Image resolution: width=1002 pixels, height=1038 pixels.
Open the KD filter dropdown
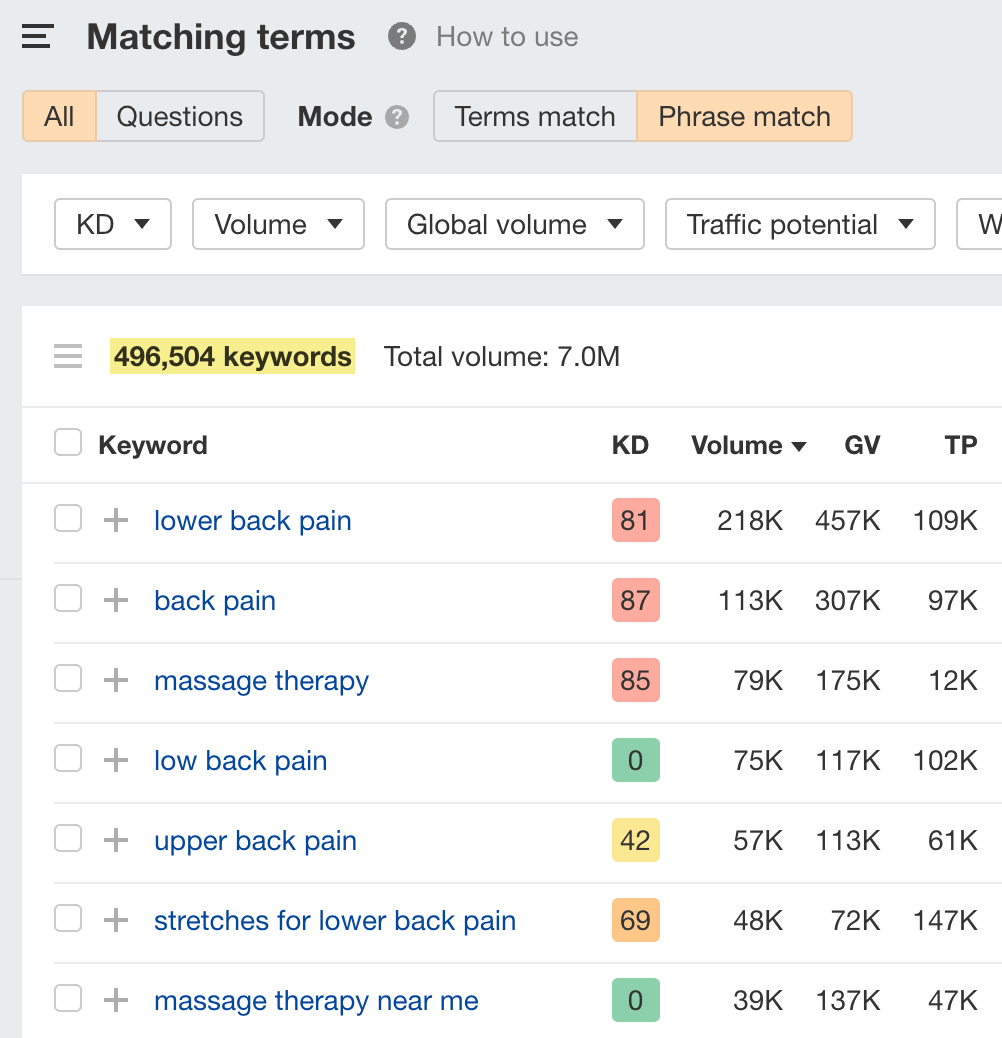click(x=112, y=224)
